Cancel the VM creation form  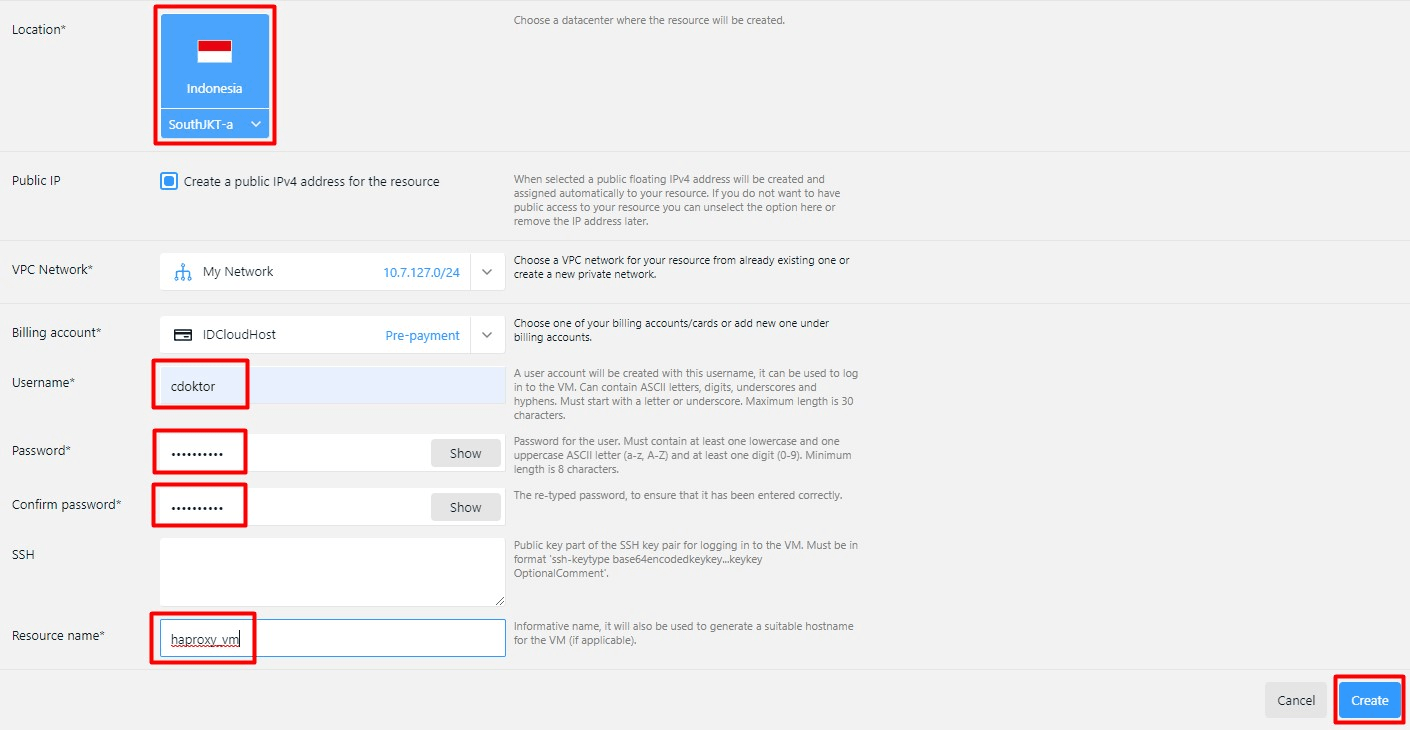coord(1295,700)
